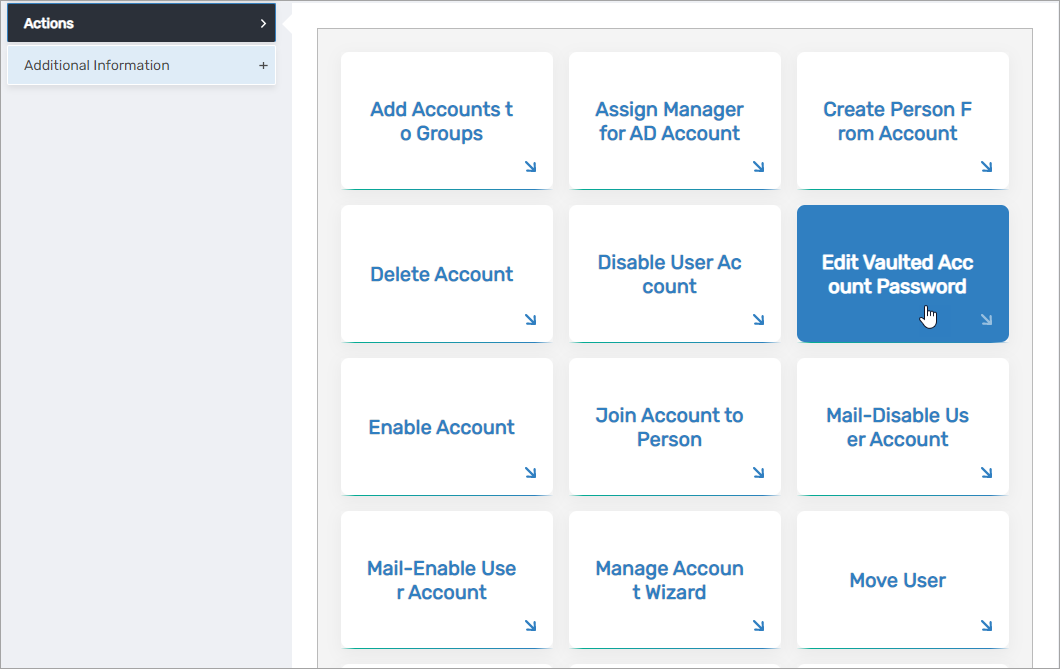Click the arrow icon on Assign Manager for AD Account
1060x669 pixels.
tap(759, 168)
